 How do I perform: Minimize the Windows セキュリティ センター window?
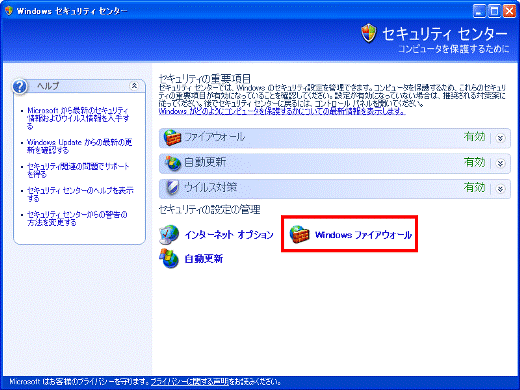point(479,11)
